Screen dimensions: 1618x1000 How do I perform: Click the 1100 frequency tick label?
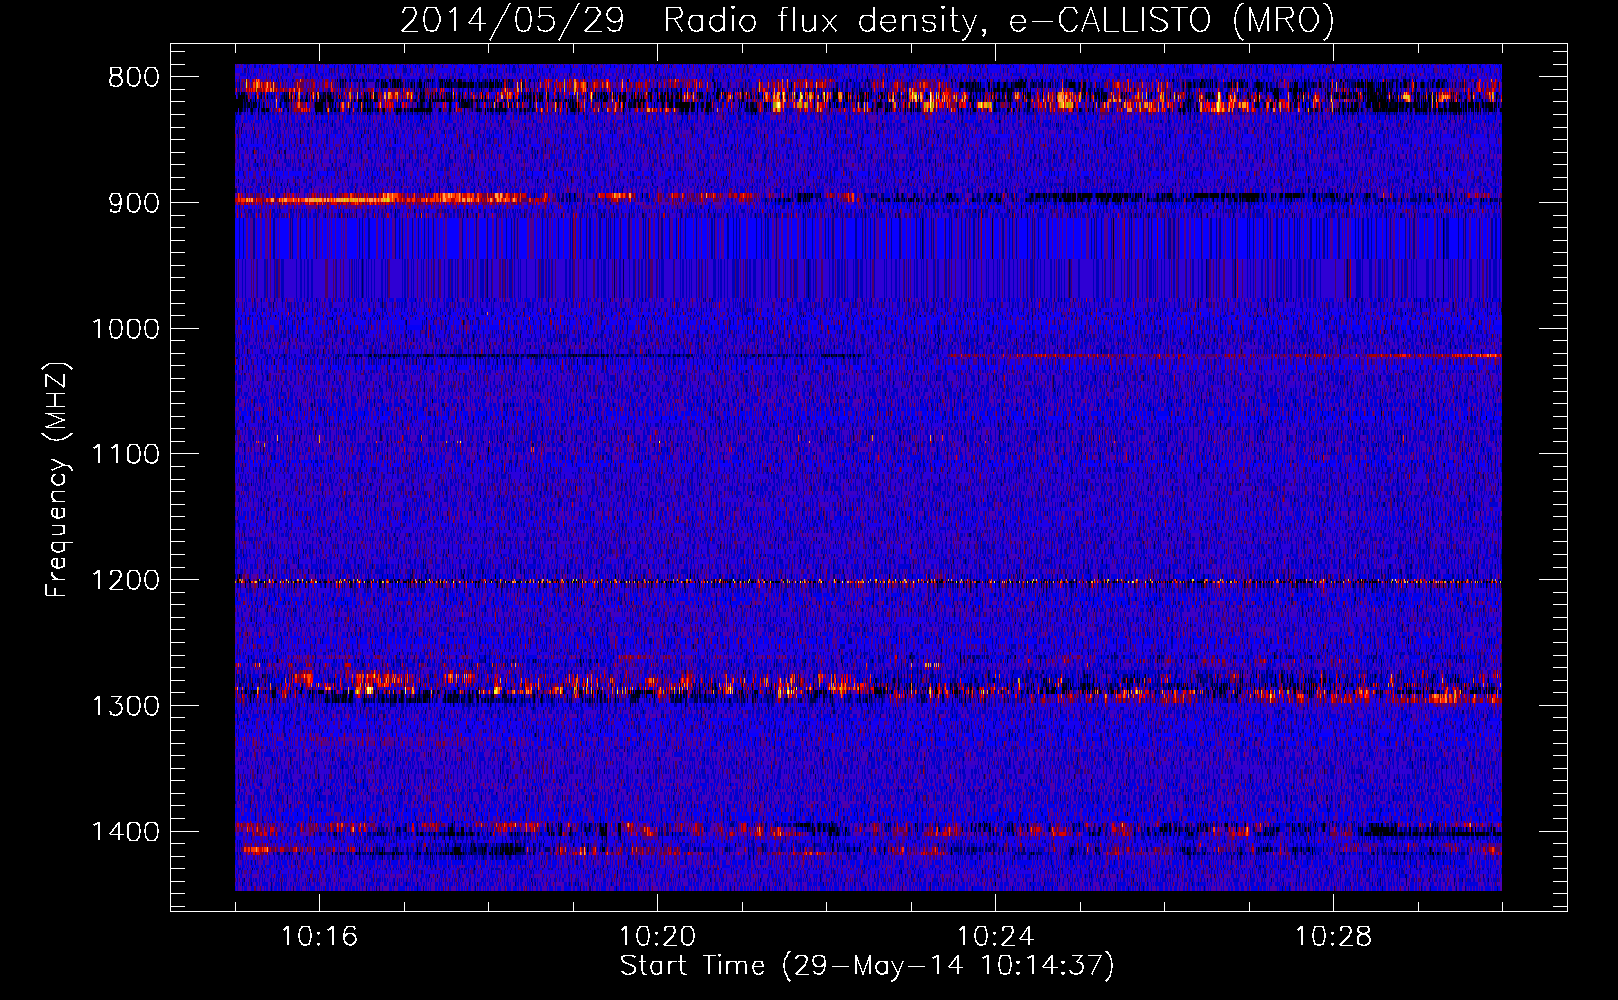(x=125, y=455)
